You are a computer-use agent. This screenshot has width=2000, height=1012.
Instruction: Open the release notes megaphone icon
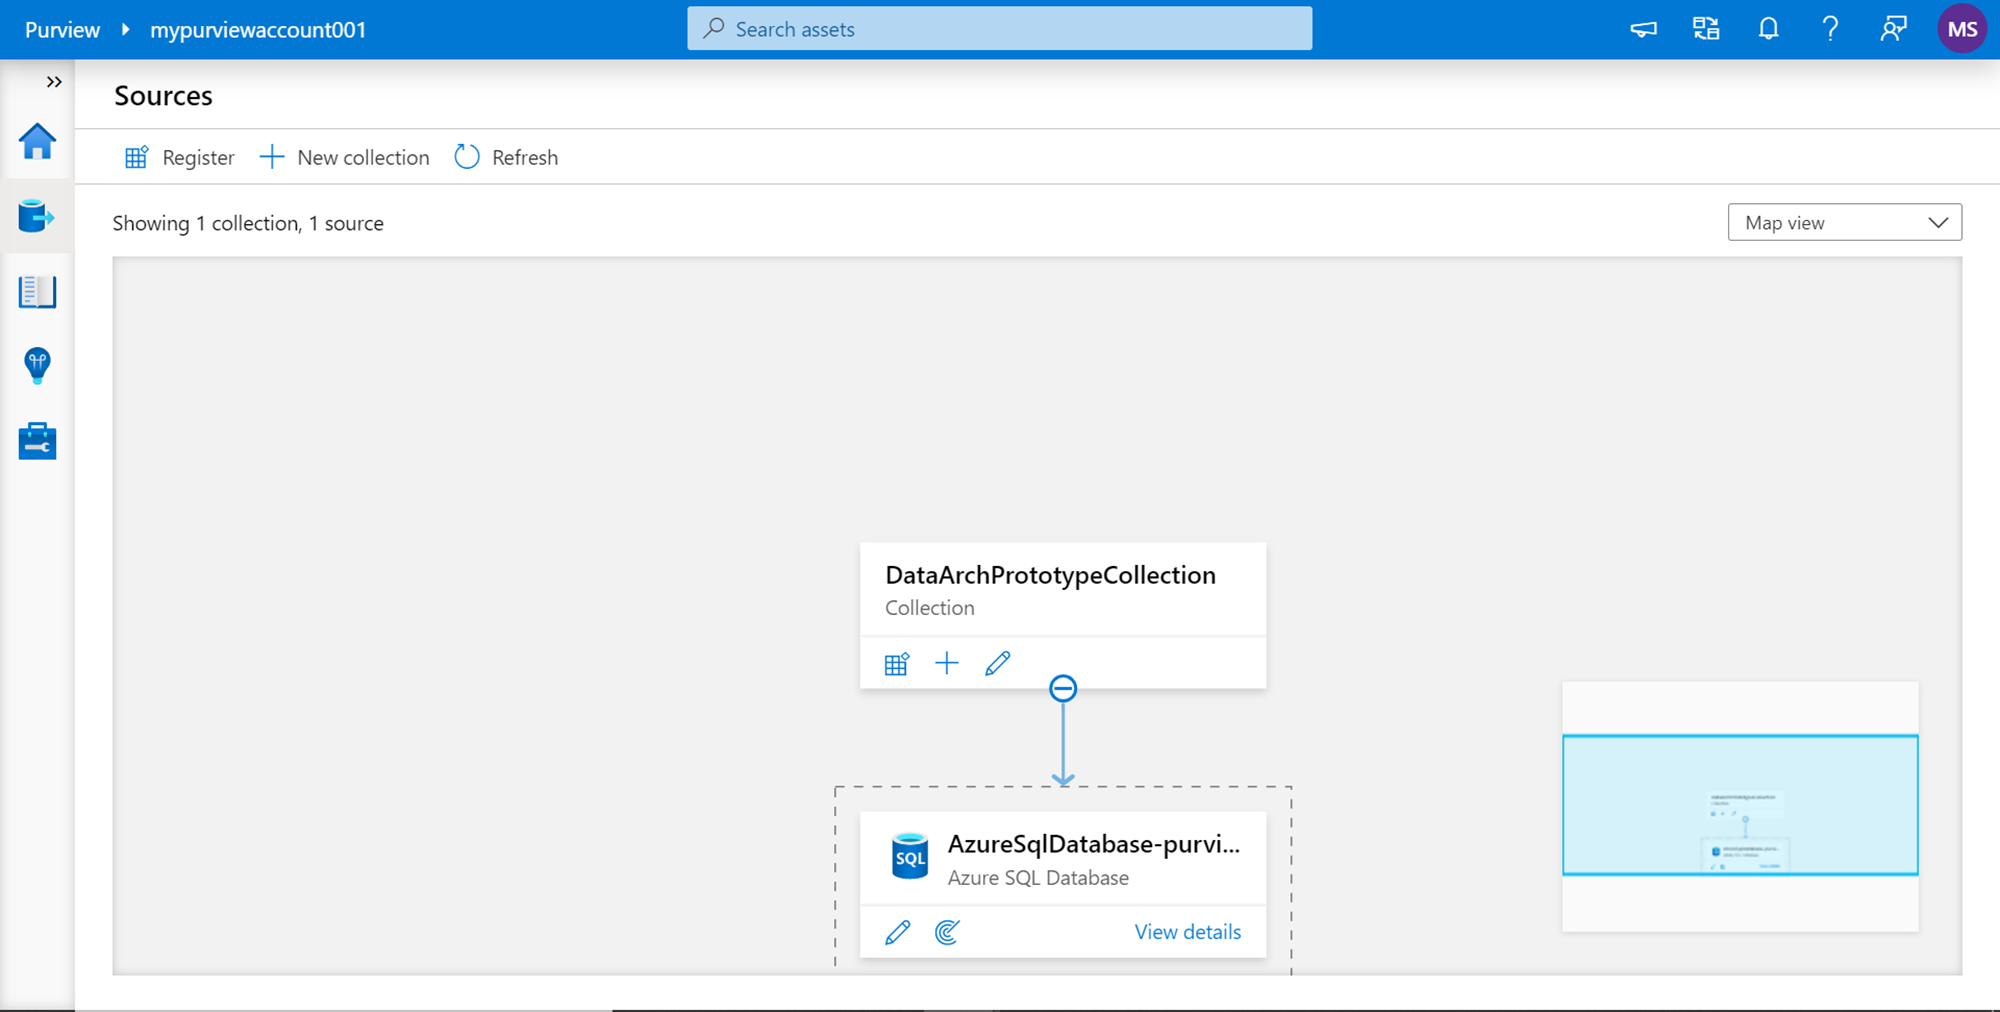1643,29
